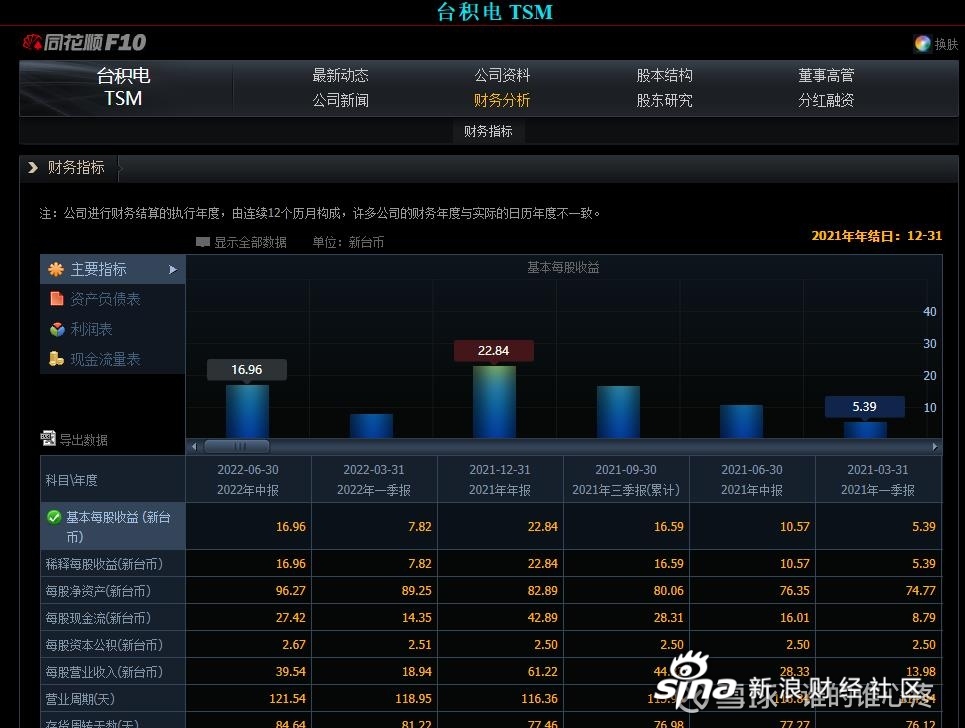This screenshot has width=965, height=728.
Task: Click the 台积电 TSM company name
Action: (x=123, y=87)
